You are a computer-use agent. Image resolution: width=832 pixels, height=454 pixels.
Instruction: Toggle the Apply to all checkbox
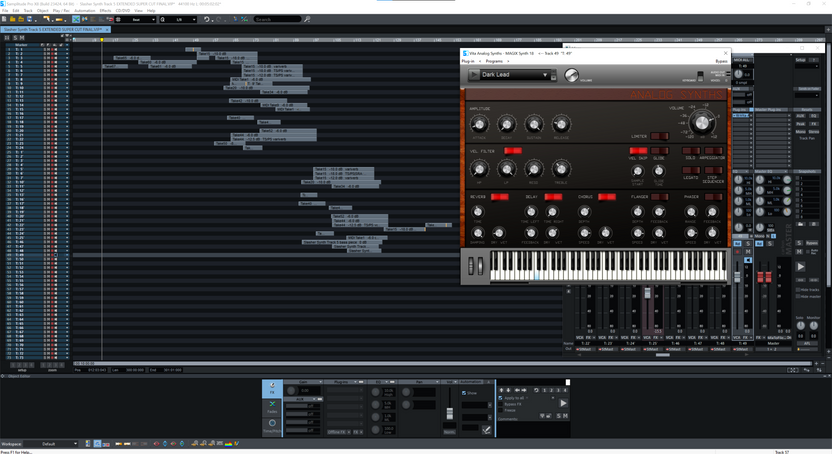click(x=500, y=398)
